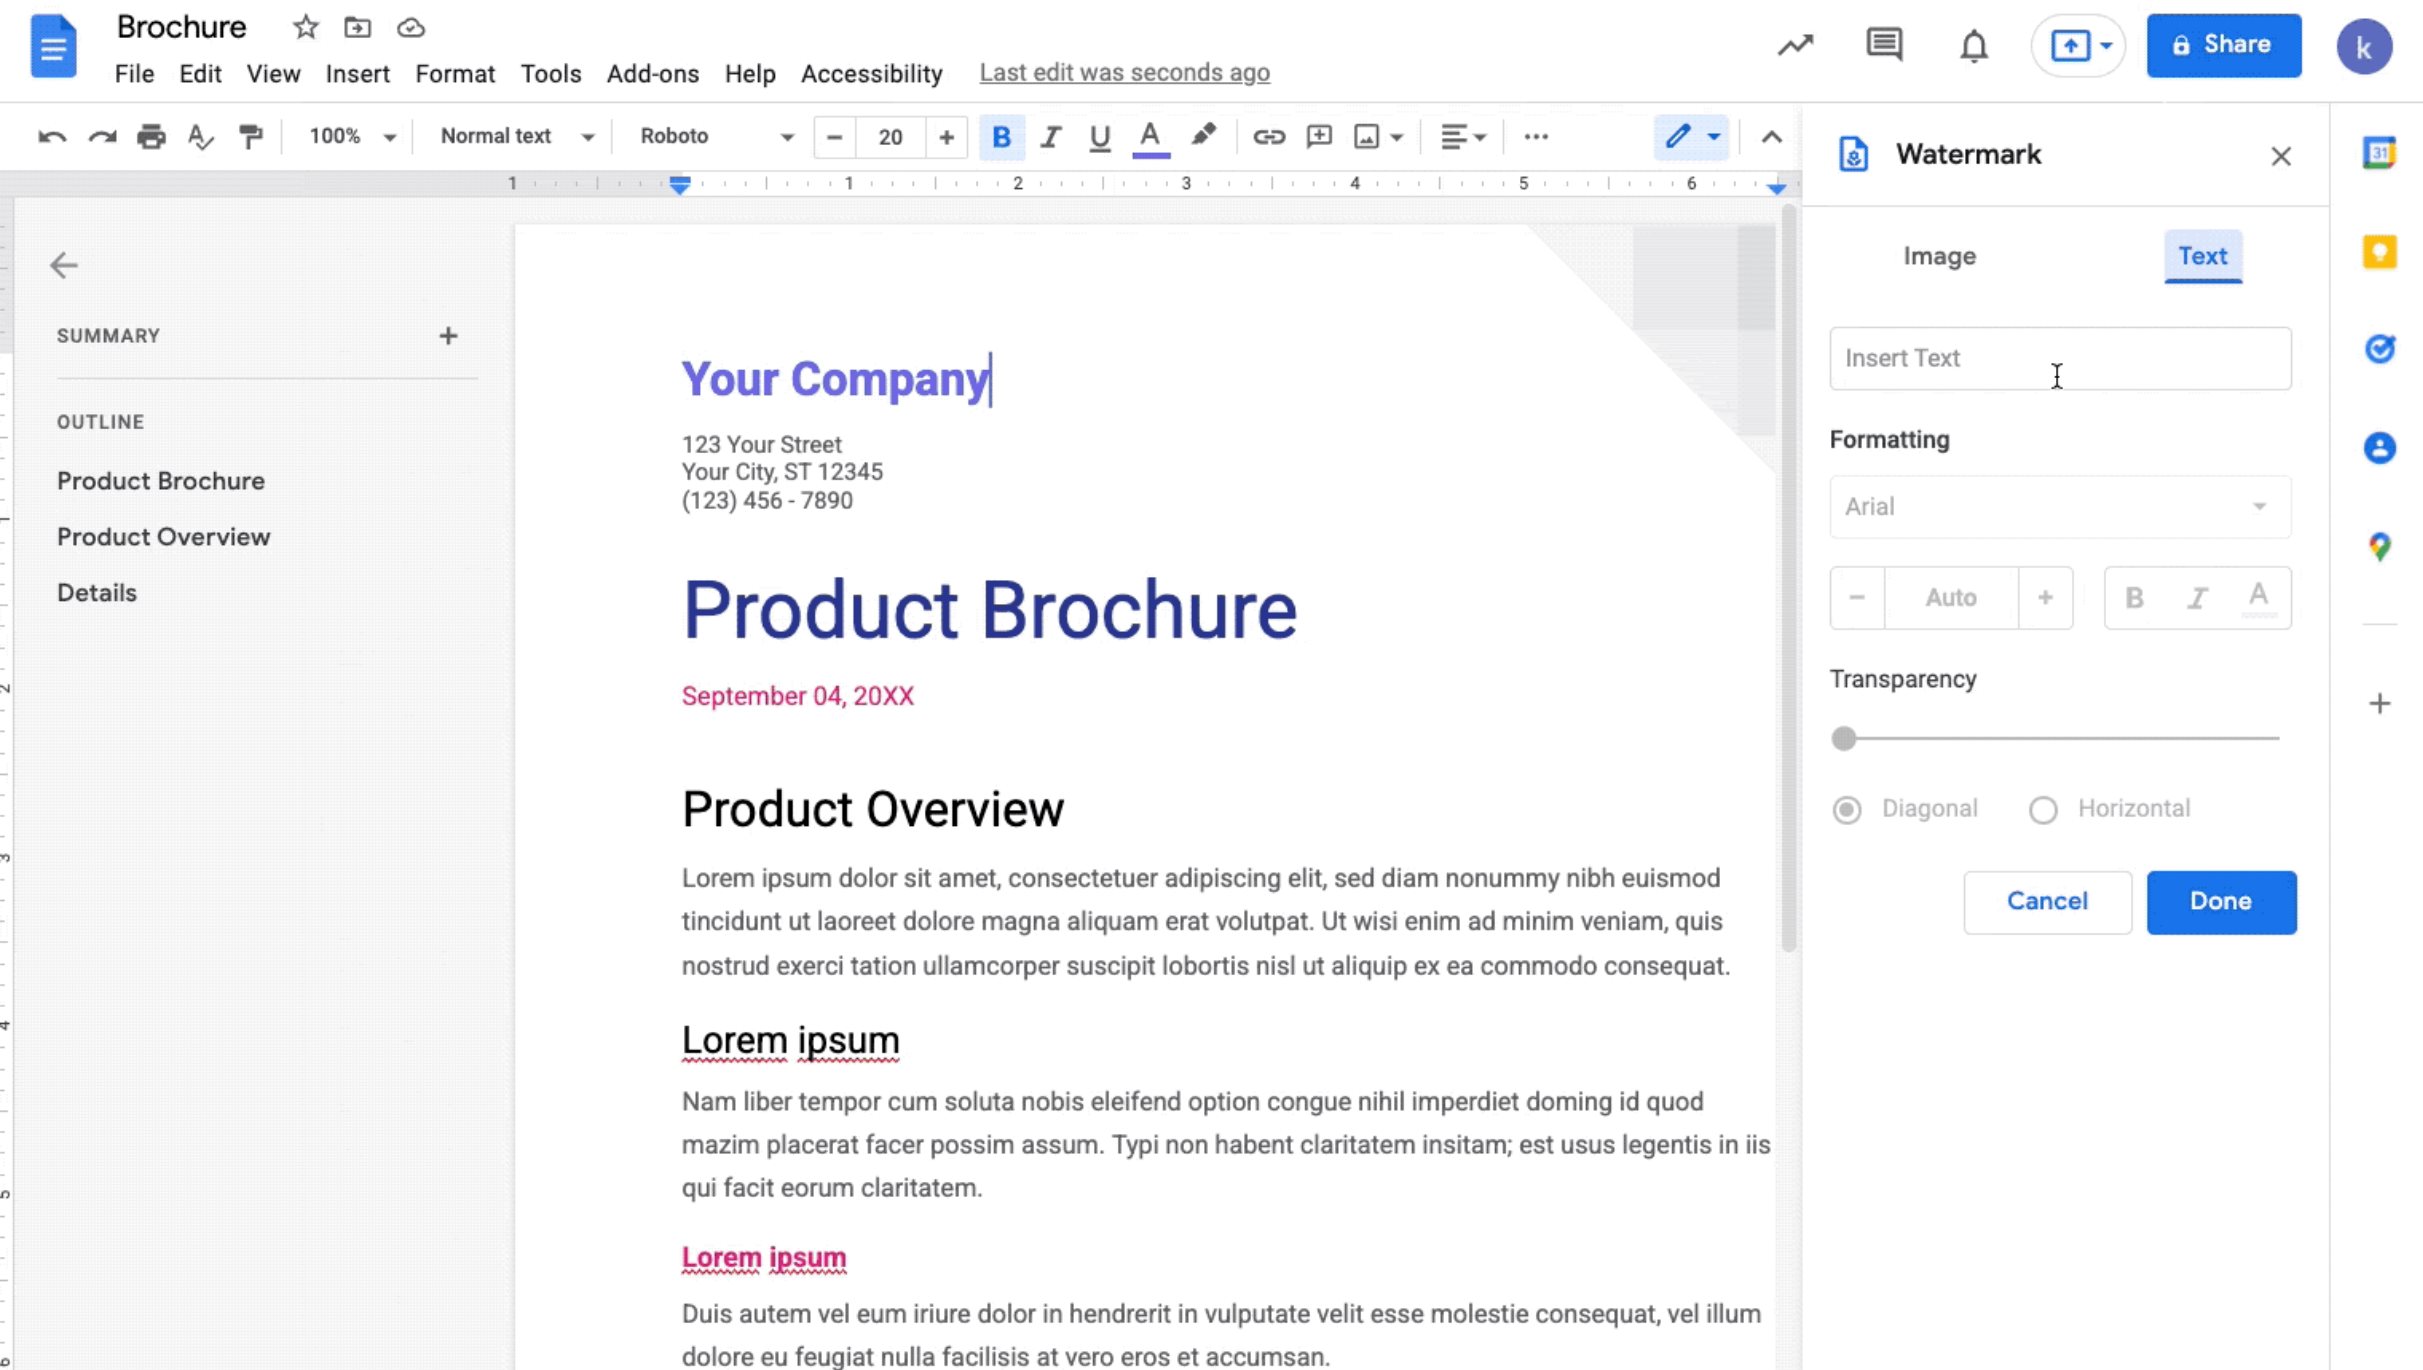Open the zoom 100% dropdown
2423x1370 pixels.
pyautogui.click(x=353, y=136)
